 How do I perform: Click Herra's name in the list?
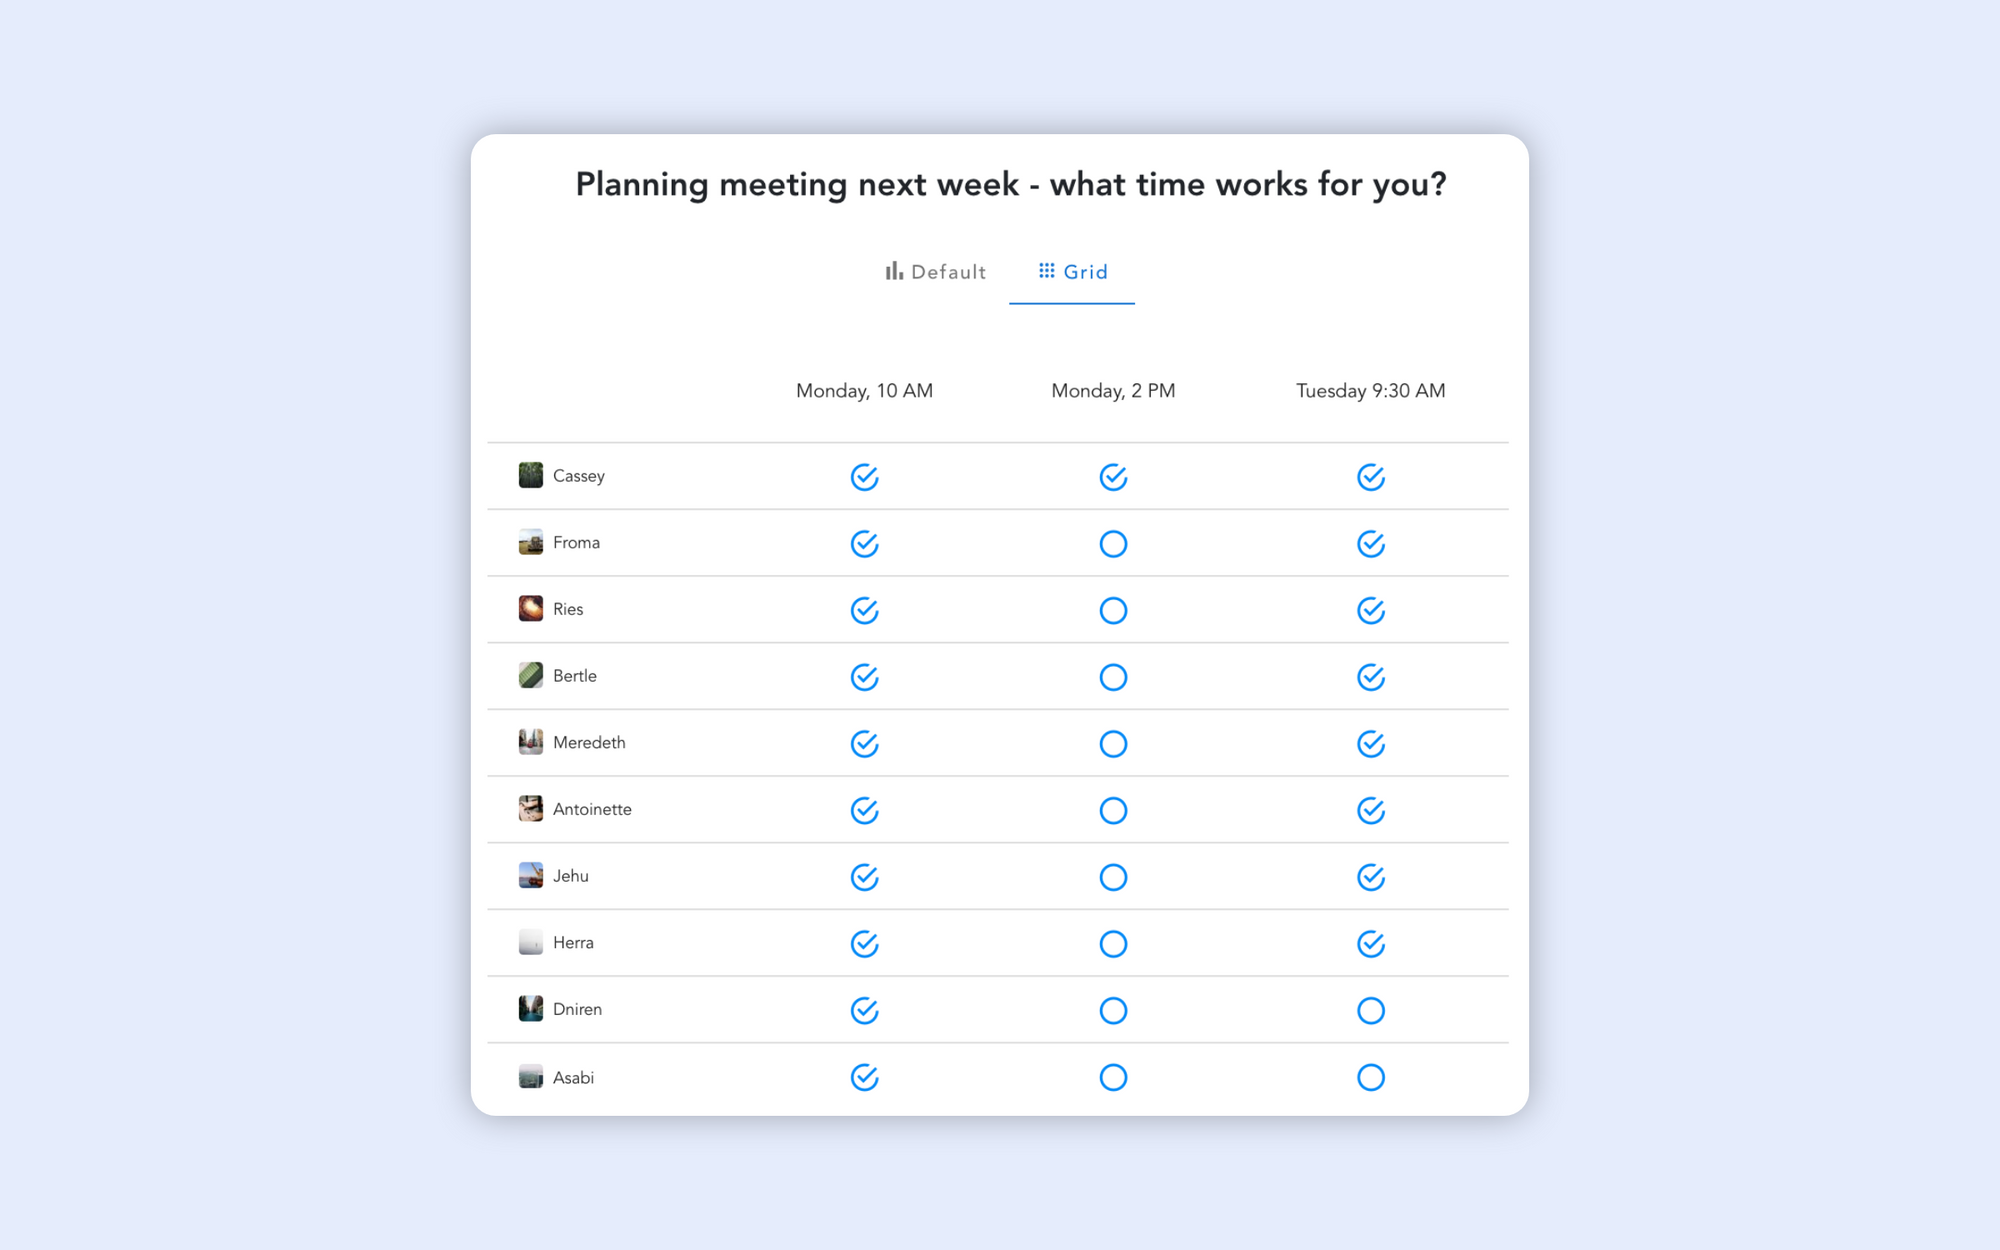[573, 942]
